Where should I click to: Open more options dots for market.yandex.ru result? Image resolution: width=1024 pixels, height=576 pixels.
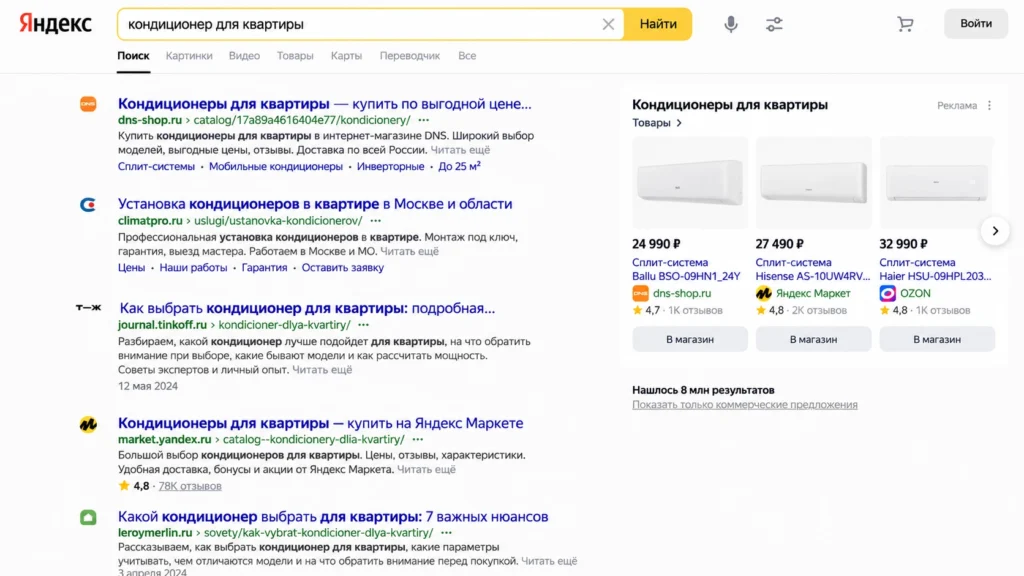pyautogui.click(x=418, y=440)
